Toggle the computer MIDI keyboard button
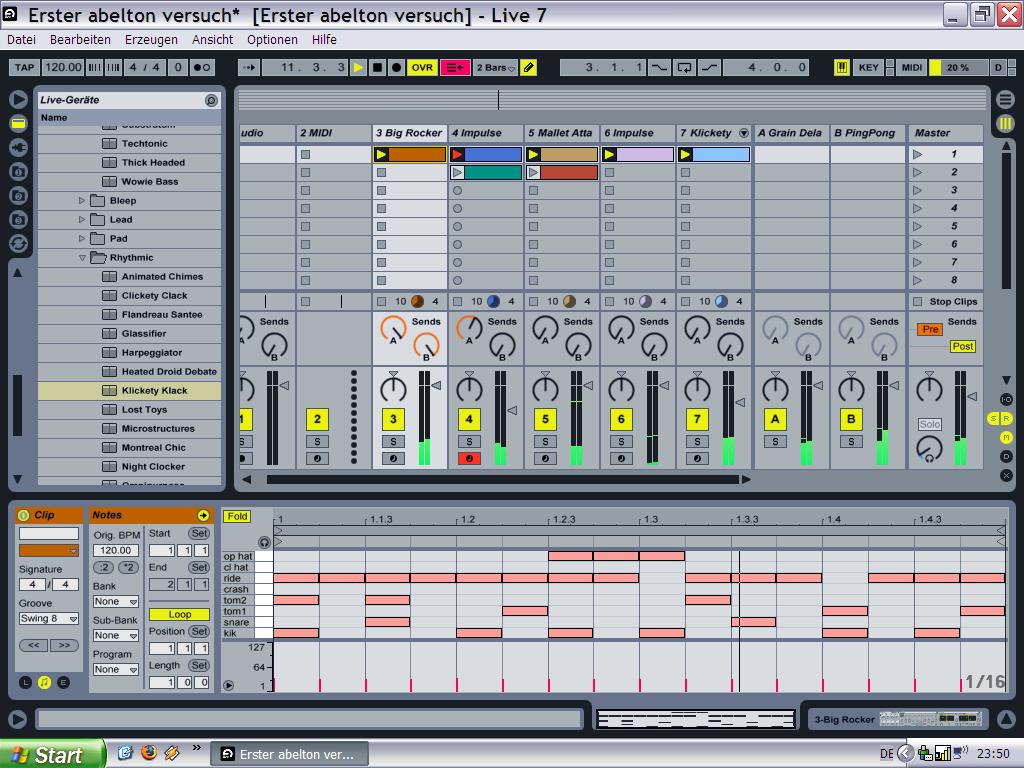 [x=842, y=67]
